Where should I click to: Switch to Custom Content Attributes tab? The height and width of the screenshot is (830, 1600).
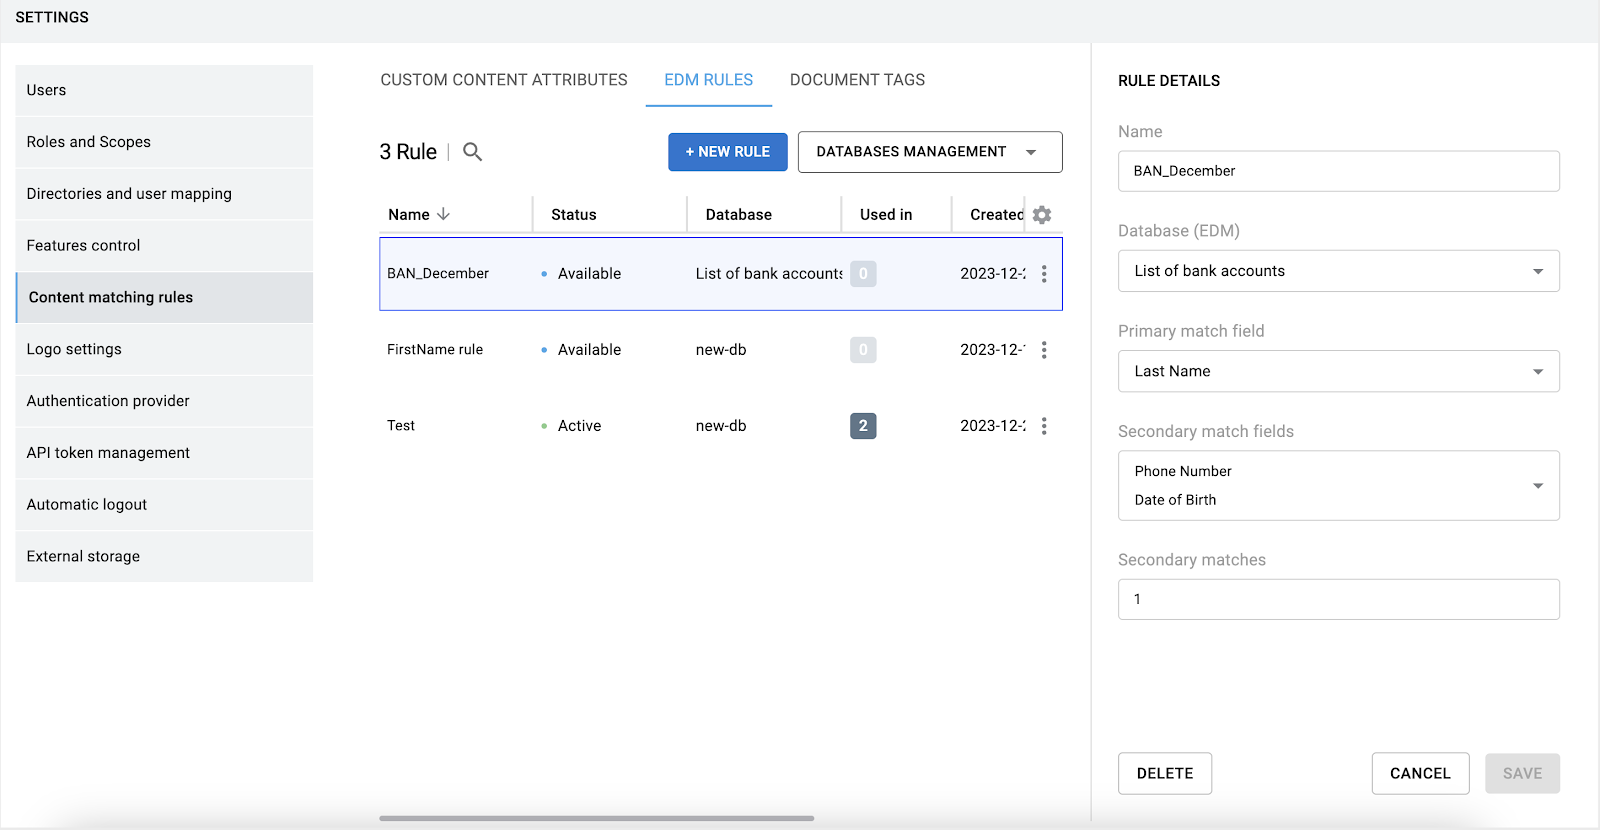pos(504,80)
